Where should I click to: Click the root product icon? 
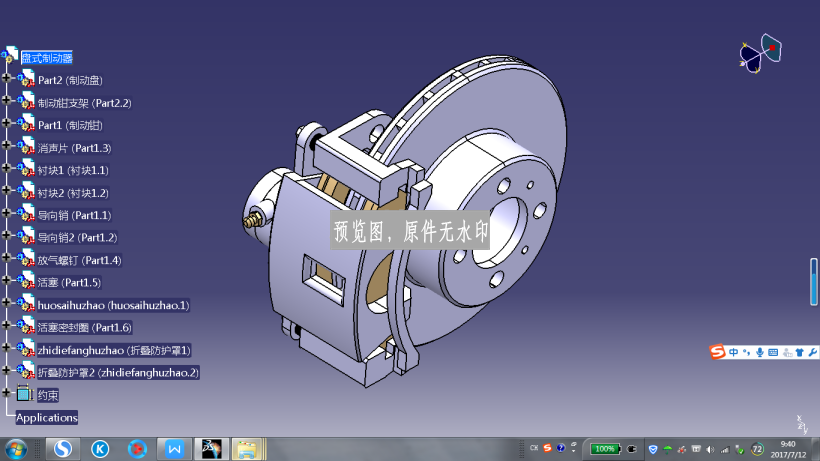pos(10,55)
